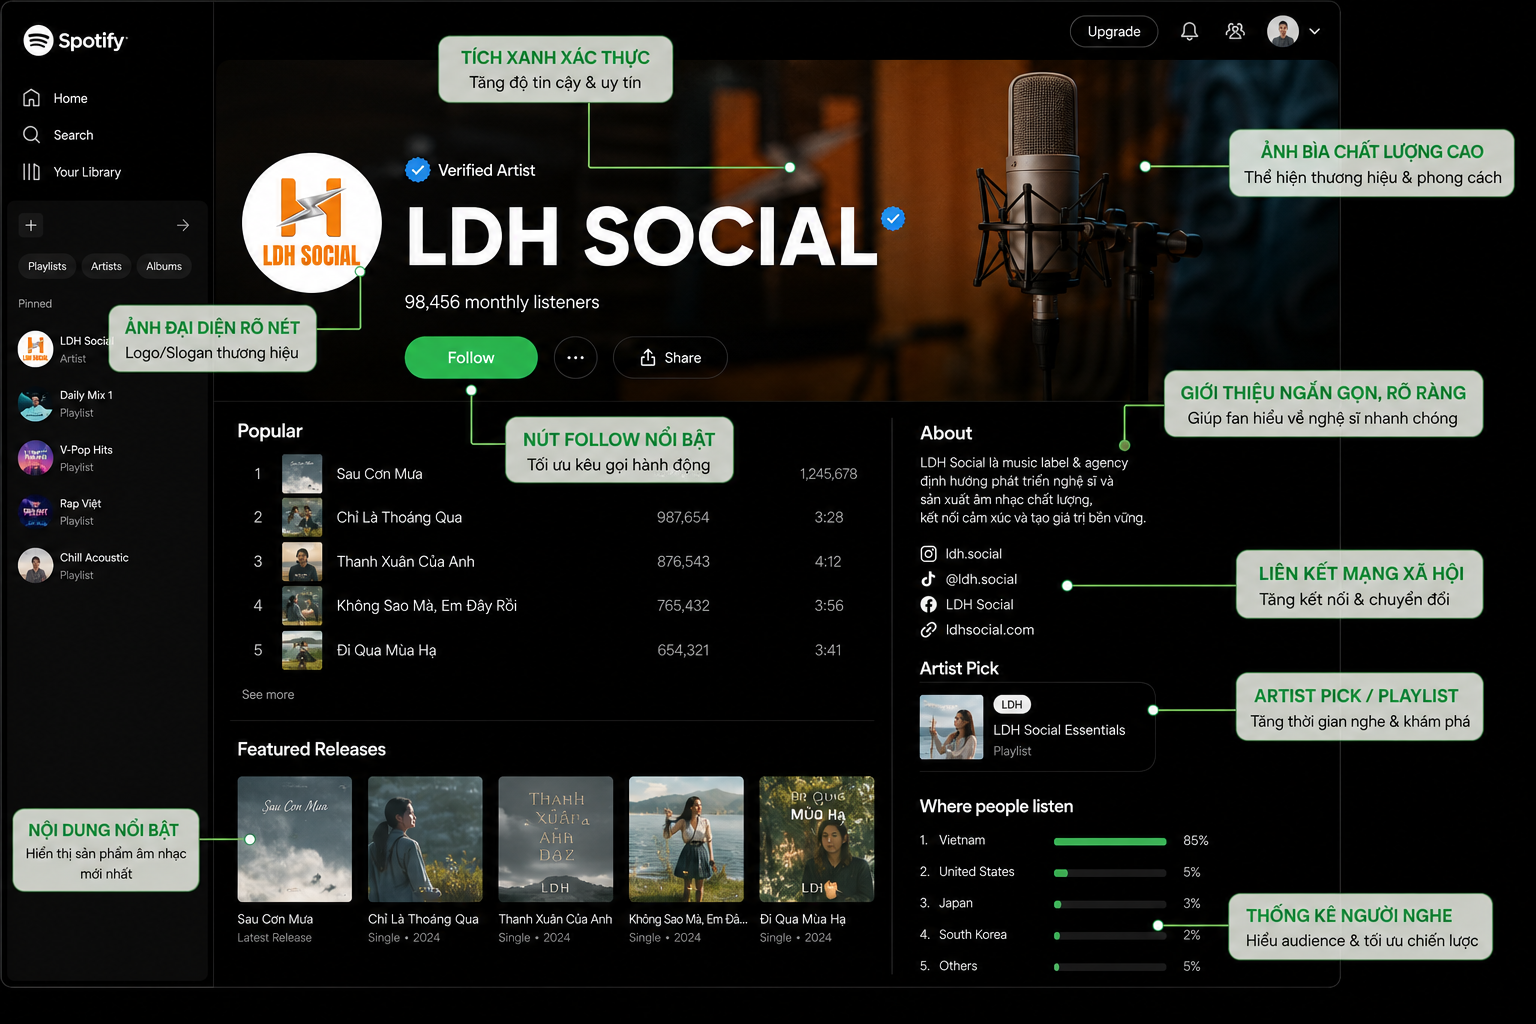Viewport: 1536px width, 1024px height.
Task: Expand the Popular list with See more
Action: [x=268, y=695]
